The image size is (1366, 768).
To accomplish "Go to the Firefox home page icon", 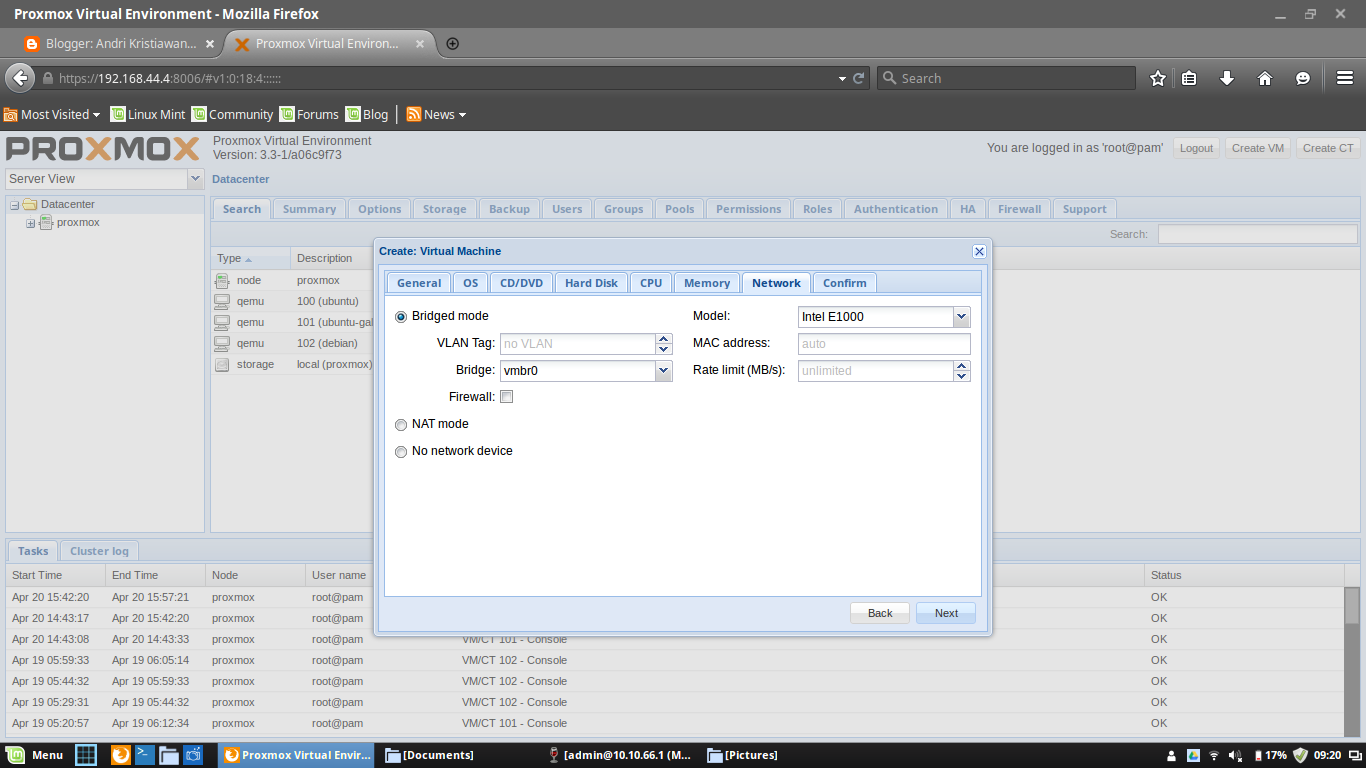I will pyautogui.click(x=1265, y=78).
